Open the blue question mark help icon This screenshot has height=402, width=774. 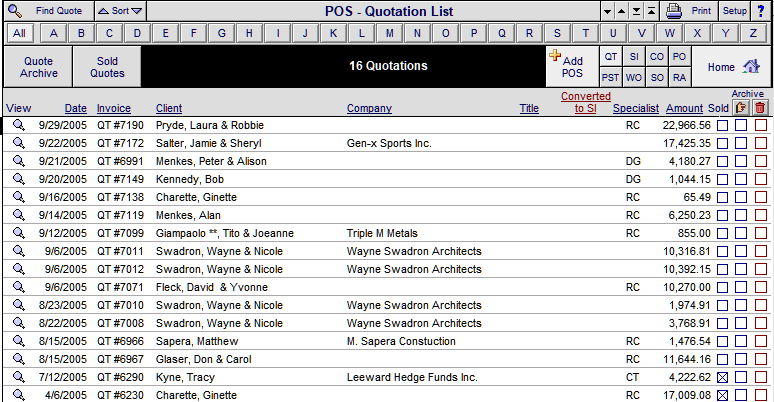(761, 11)
